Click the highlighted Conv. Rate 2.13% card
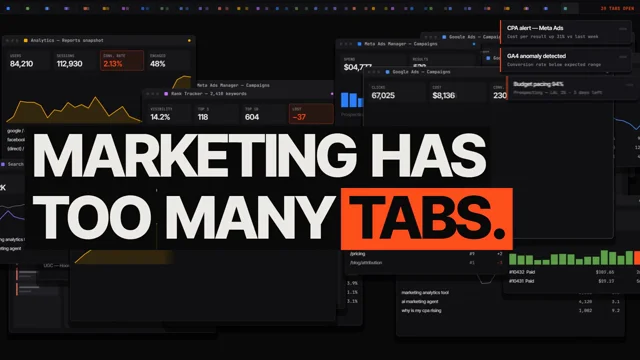 click(122, 60)
